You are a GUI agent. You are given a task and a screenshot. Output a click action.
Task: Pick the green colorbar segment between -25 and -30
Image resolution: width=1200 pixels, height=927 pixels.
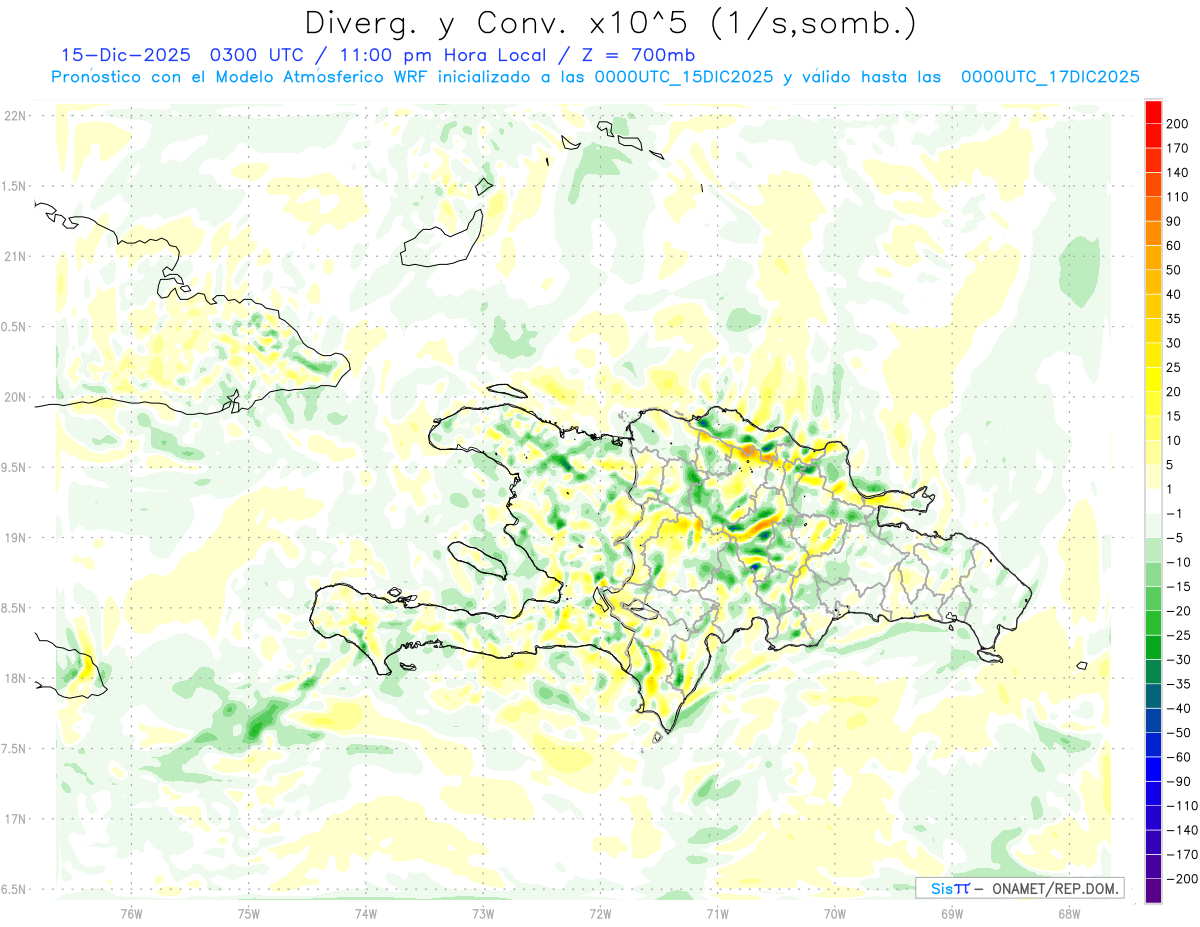1153,648
